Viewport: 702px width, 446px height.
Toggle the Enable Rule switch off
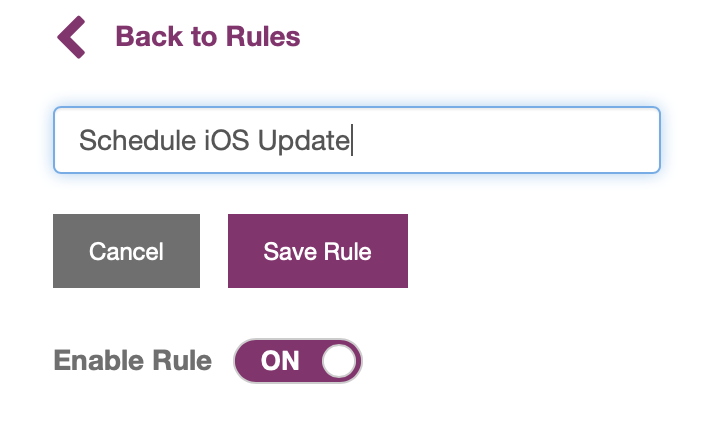click(298, 361)
